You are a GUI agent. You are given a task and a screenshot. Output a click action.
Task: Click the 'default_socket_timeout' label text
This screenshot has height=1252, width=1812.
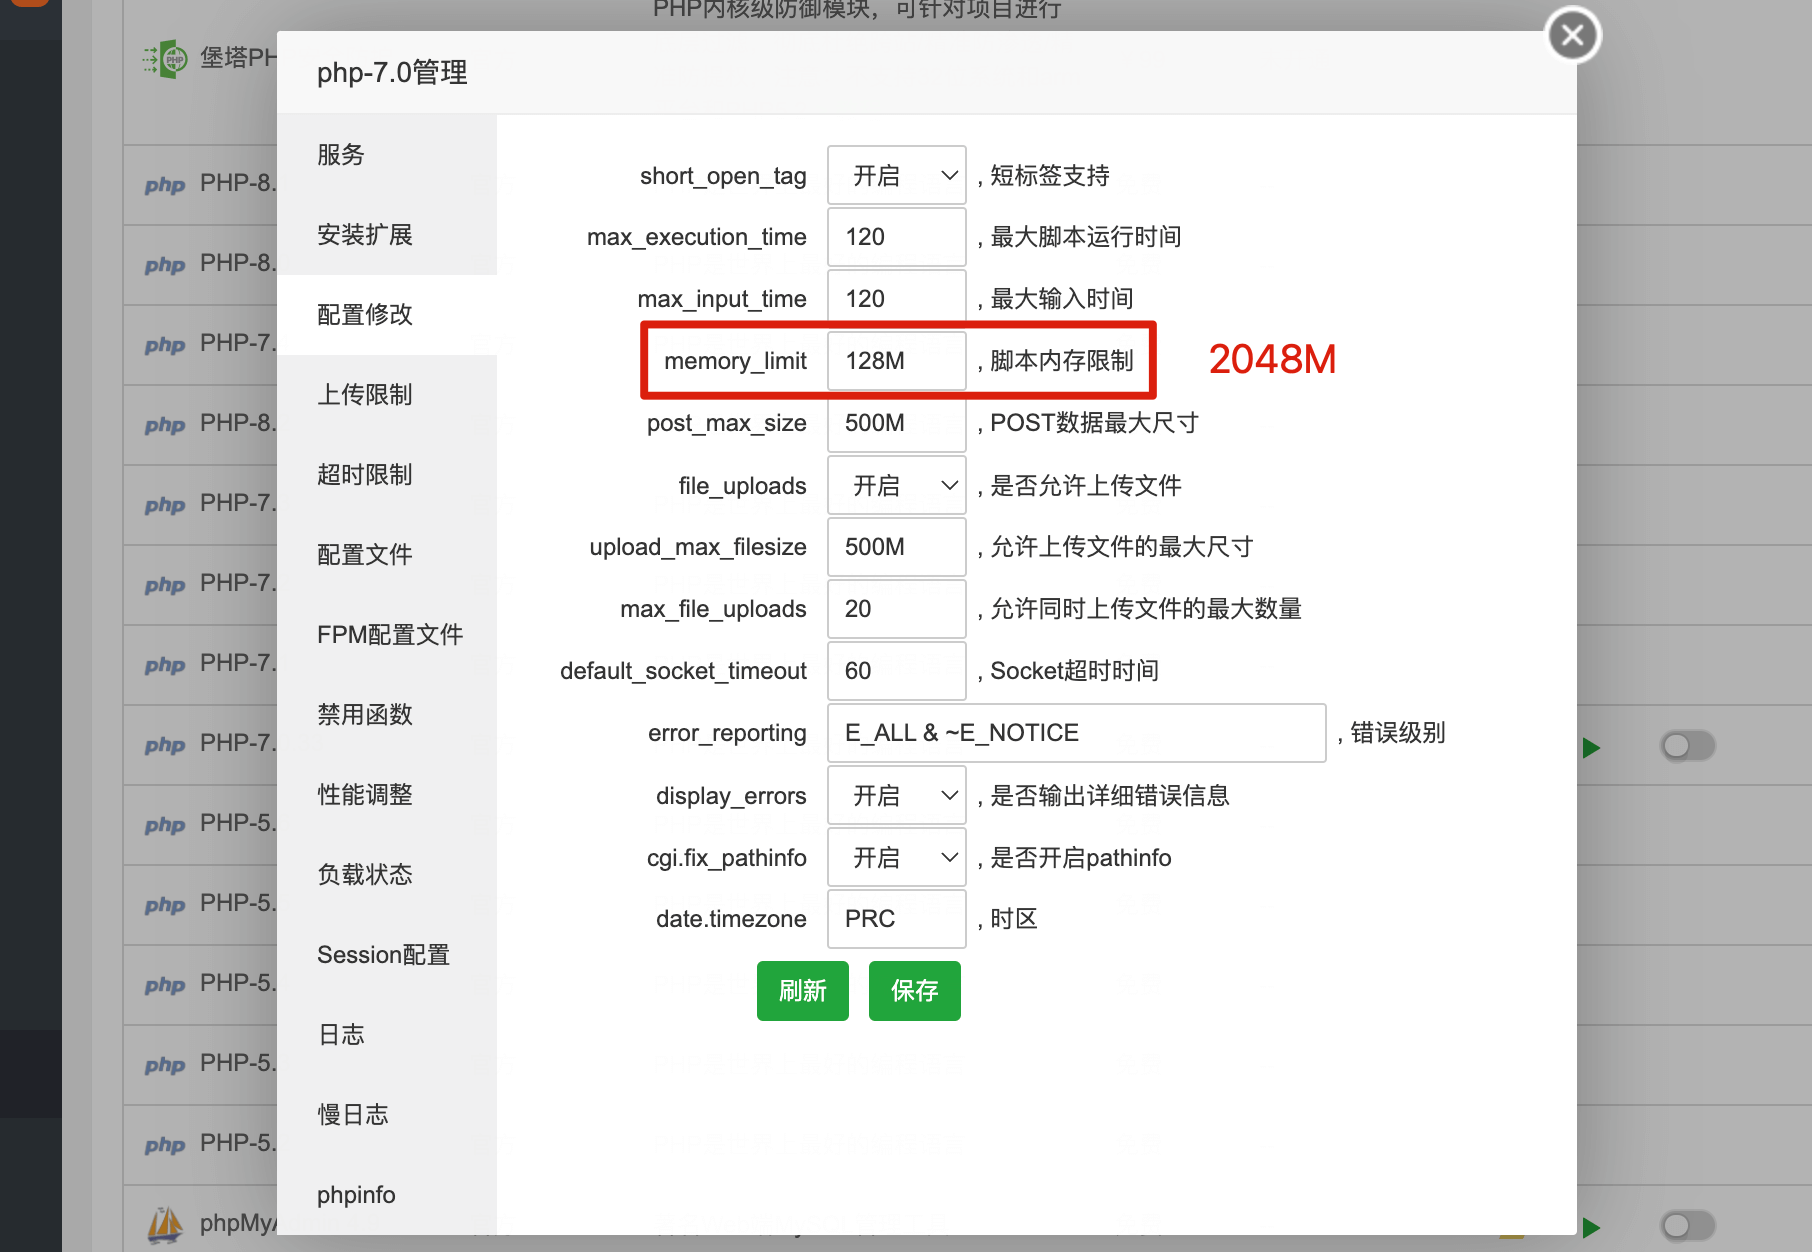(x=683, y=671)
